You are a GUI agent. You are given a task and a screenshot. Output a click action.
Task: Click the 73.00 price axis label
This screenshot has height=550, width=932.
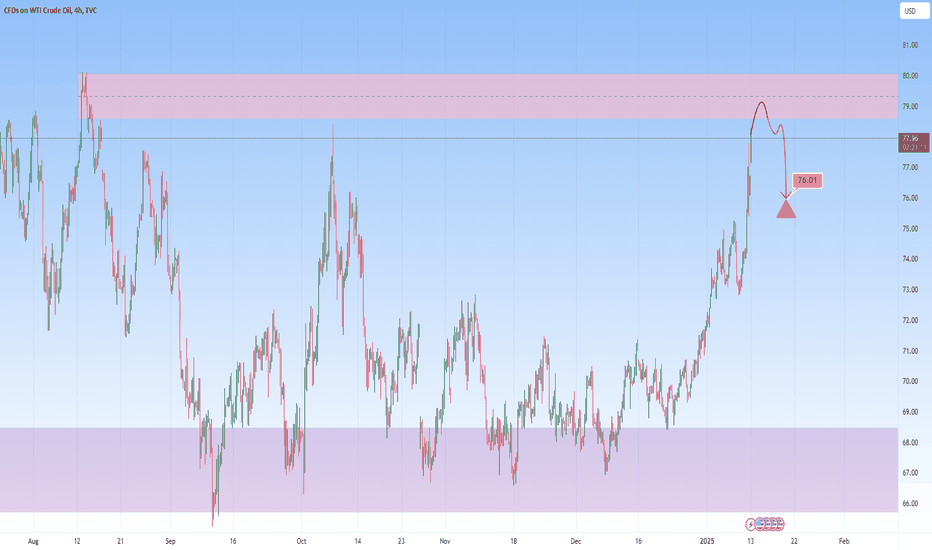pos(910,290)
